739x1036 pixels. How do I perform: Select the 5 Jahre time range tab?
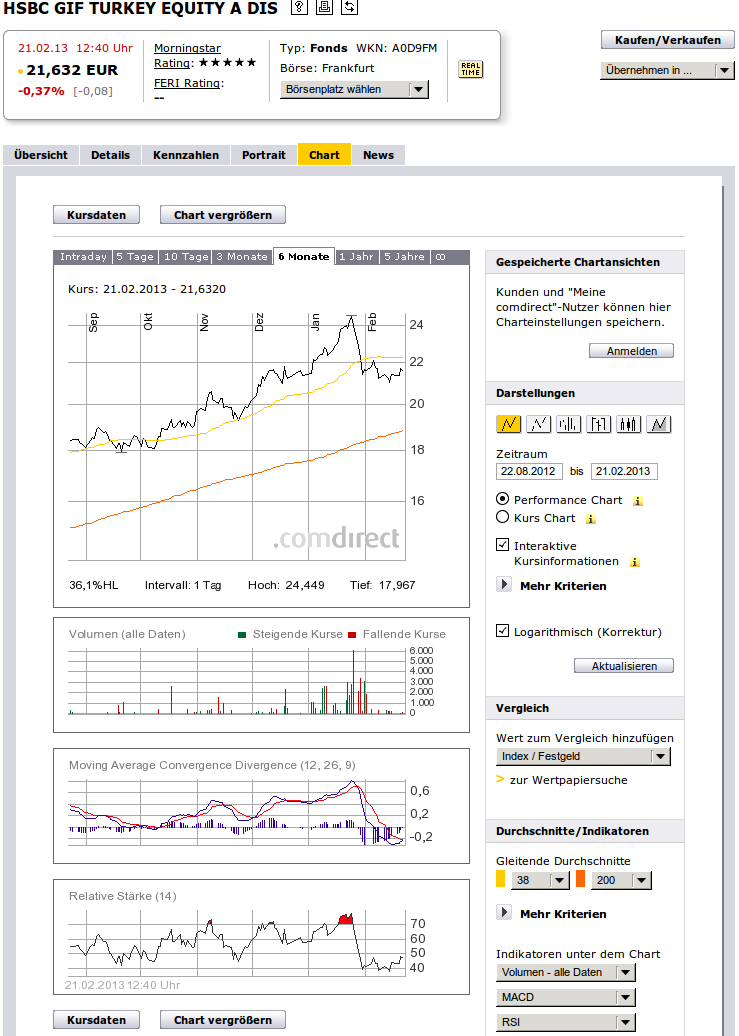[x=405, y=257]
